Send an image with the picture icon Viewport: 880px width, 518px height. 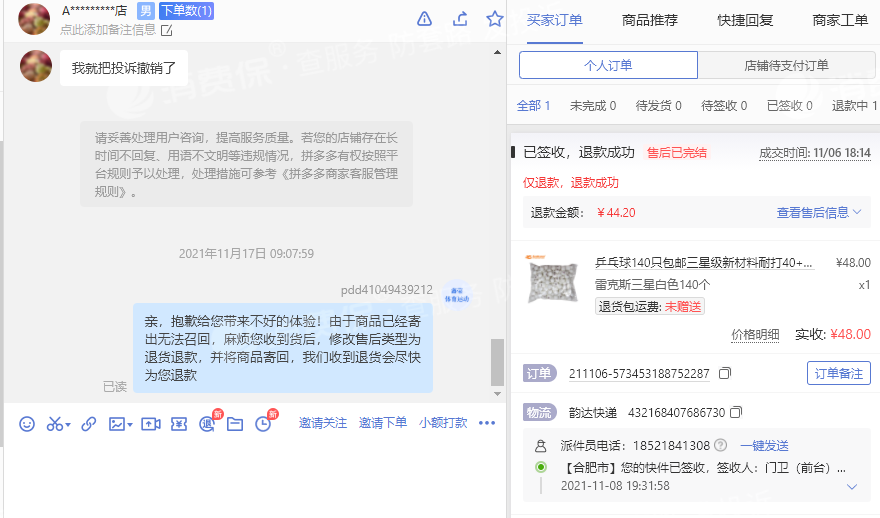pyautogui.click(x=117, y=424)
